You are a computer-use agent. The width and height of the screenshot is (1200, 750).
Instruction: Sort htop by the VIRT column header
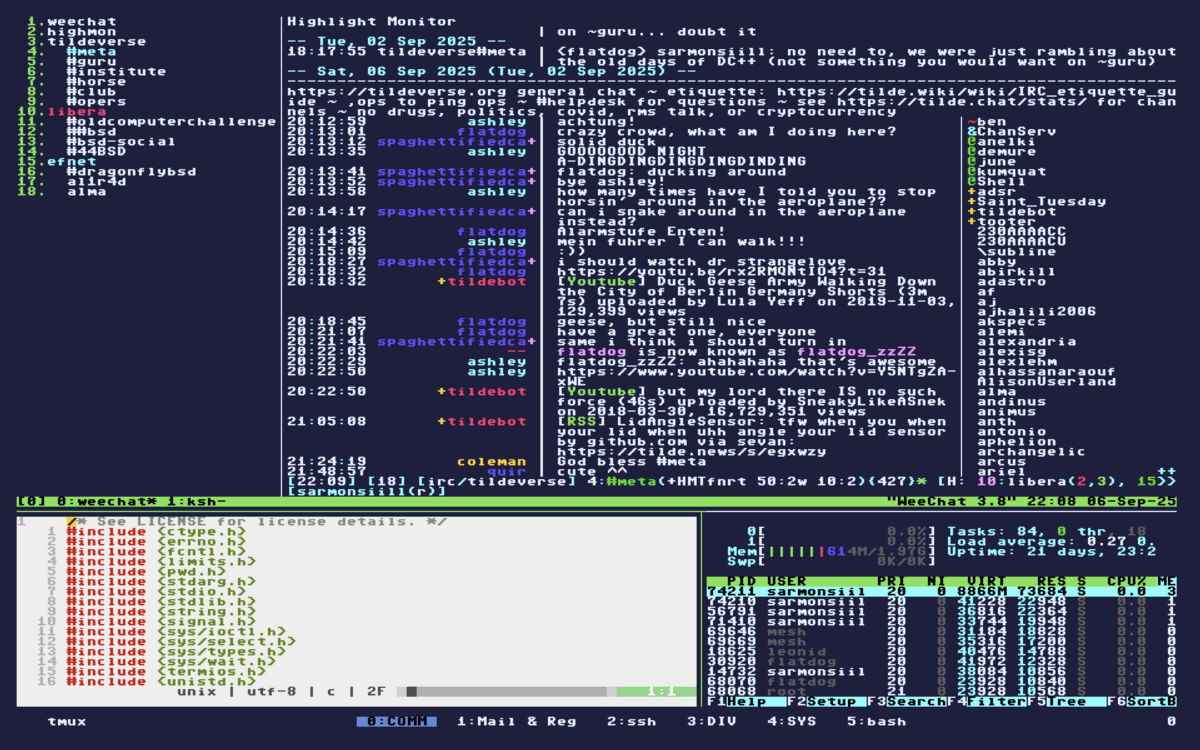coord(986,581)
